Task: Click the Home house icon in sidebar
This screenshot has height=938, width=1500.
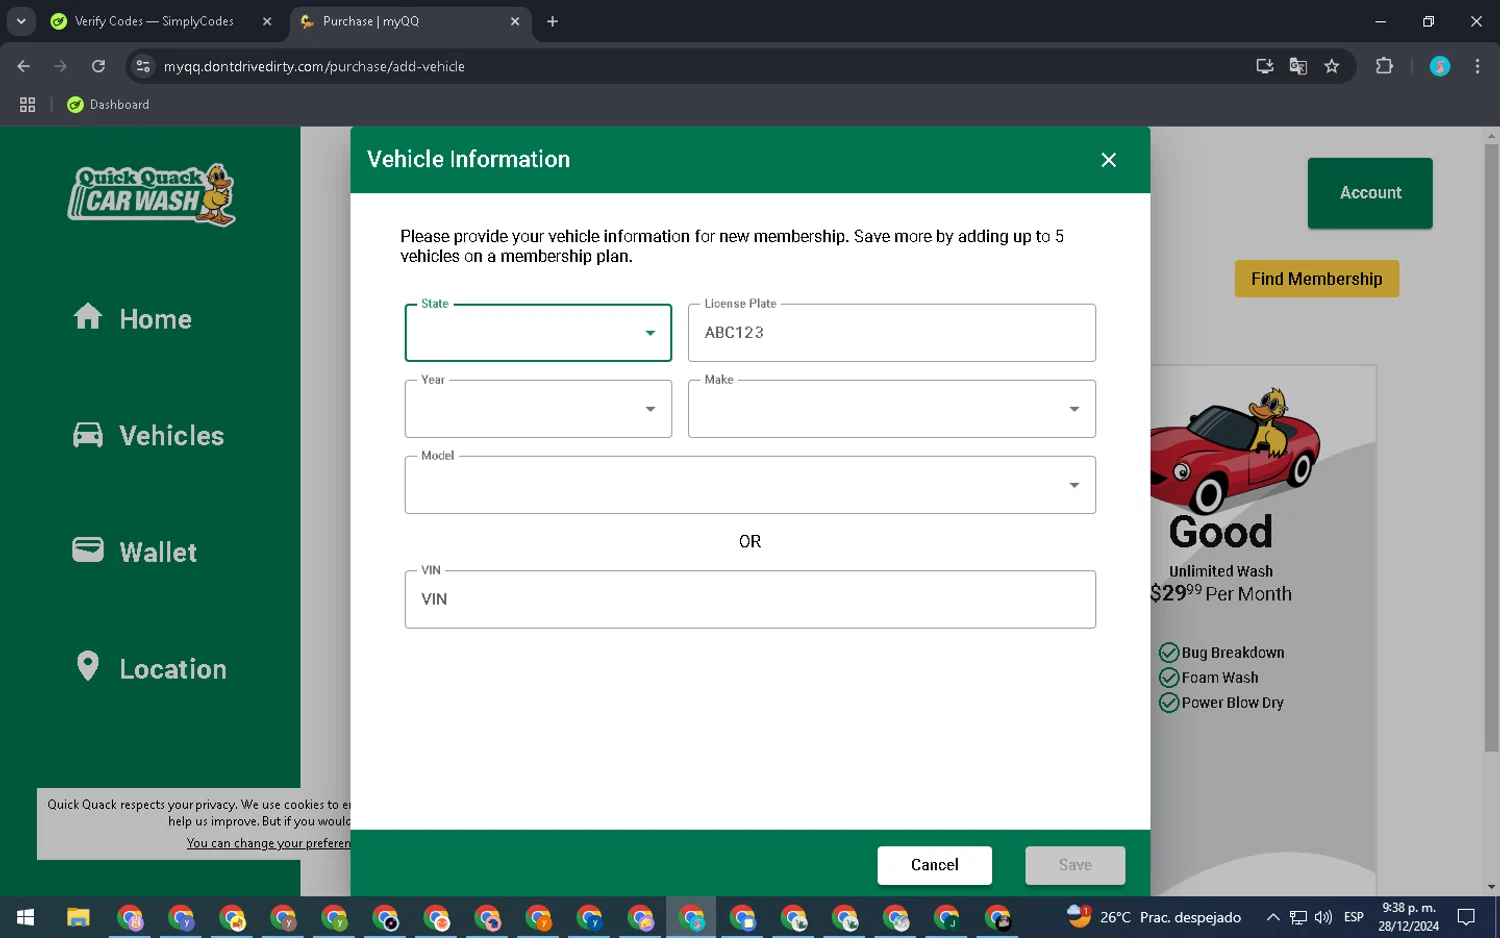Action: click(88, 317)
